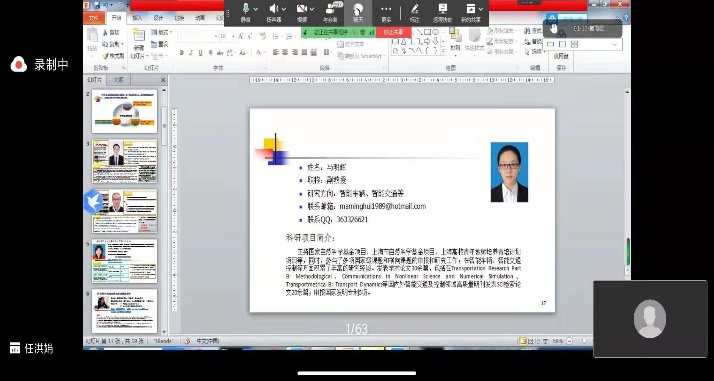
Task: Click the Format Painter brush icon
Action: point(106,56)
